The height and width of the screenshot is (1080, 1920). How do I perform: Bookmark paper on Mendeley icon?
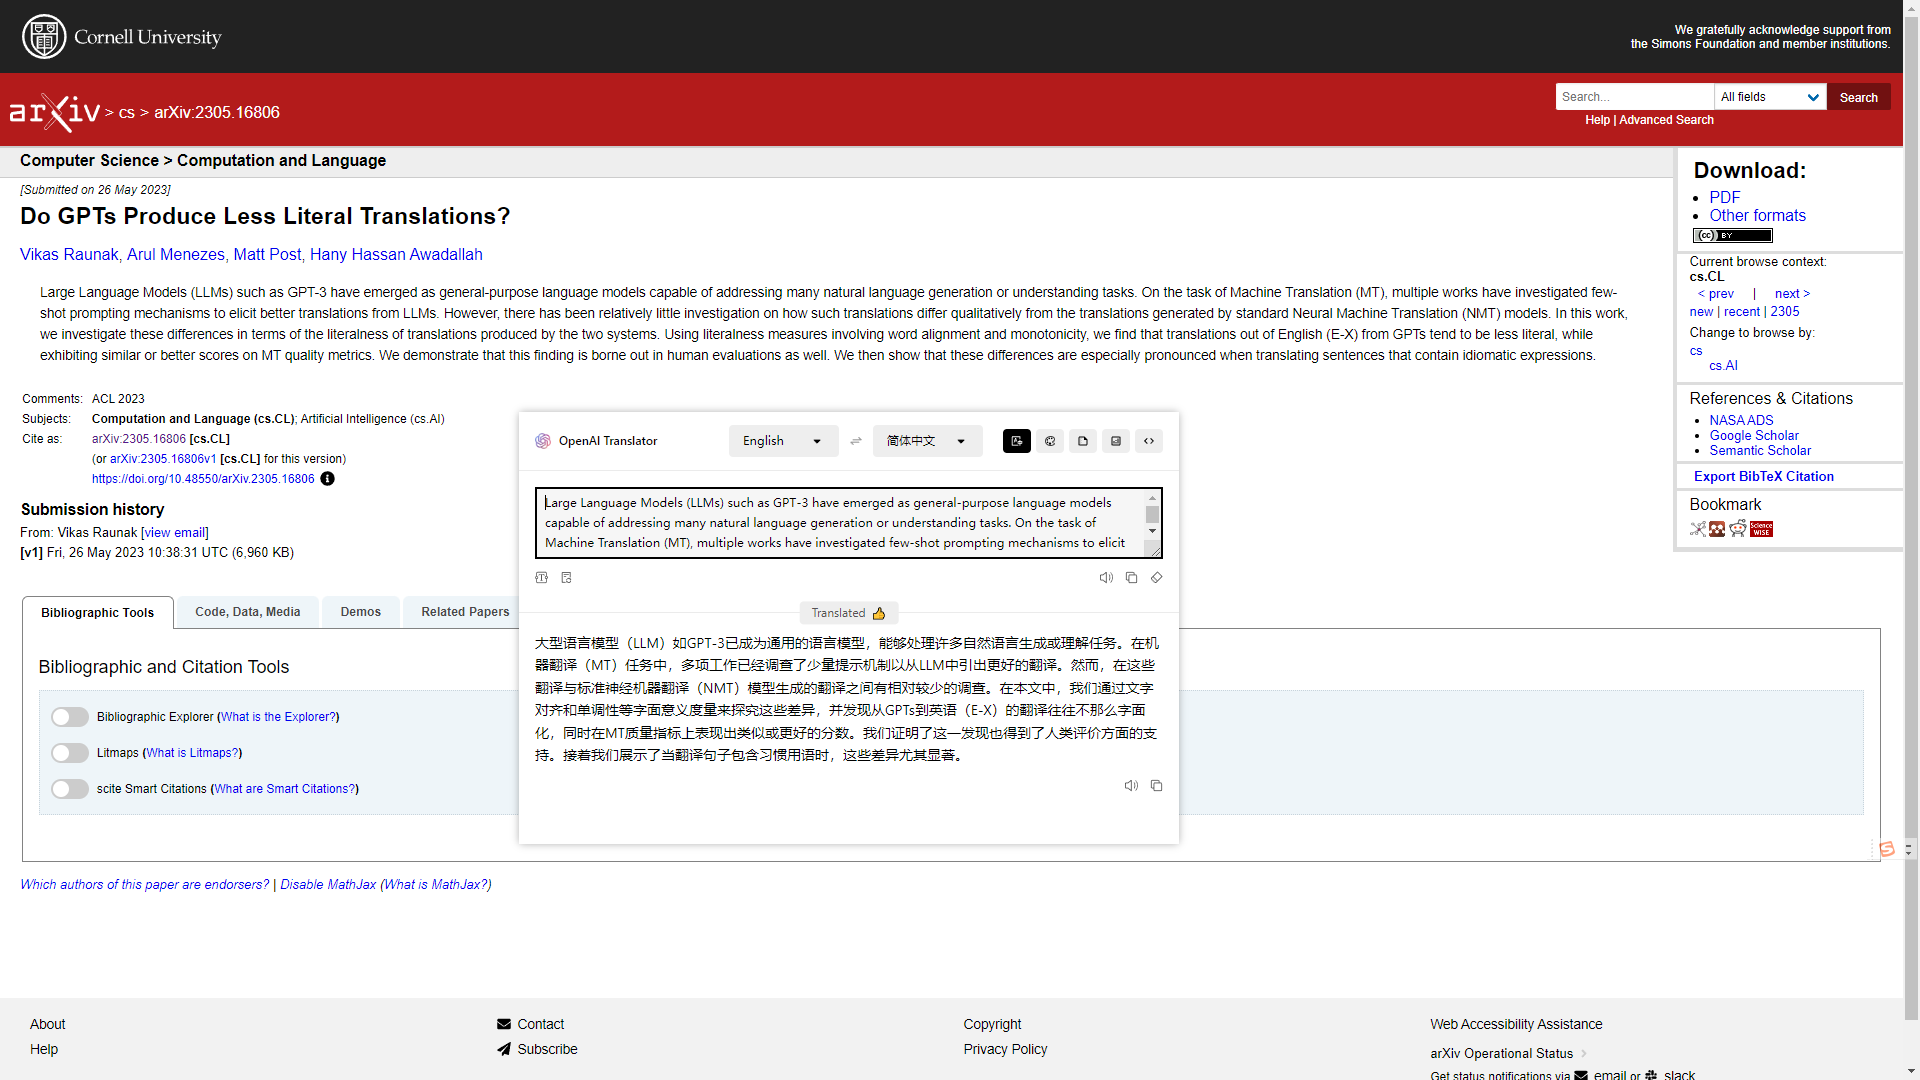pyautogui.click(x=1717, y=529)
